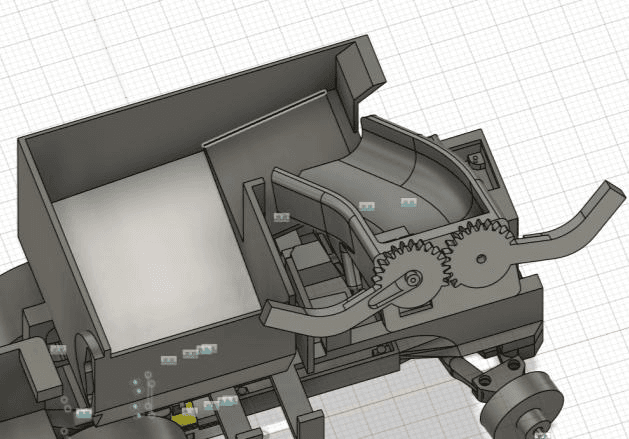Click the right gear with the center hole
Viewport: 629px width, 439px height.
click(x=479, y=256)
